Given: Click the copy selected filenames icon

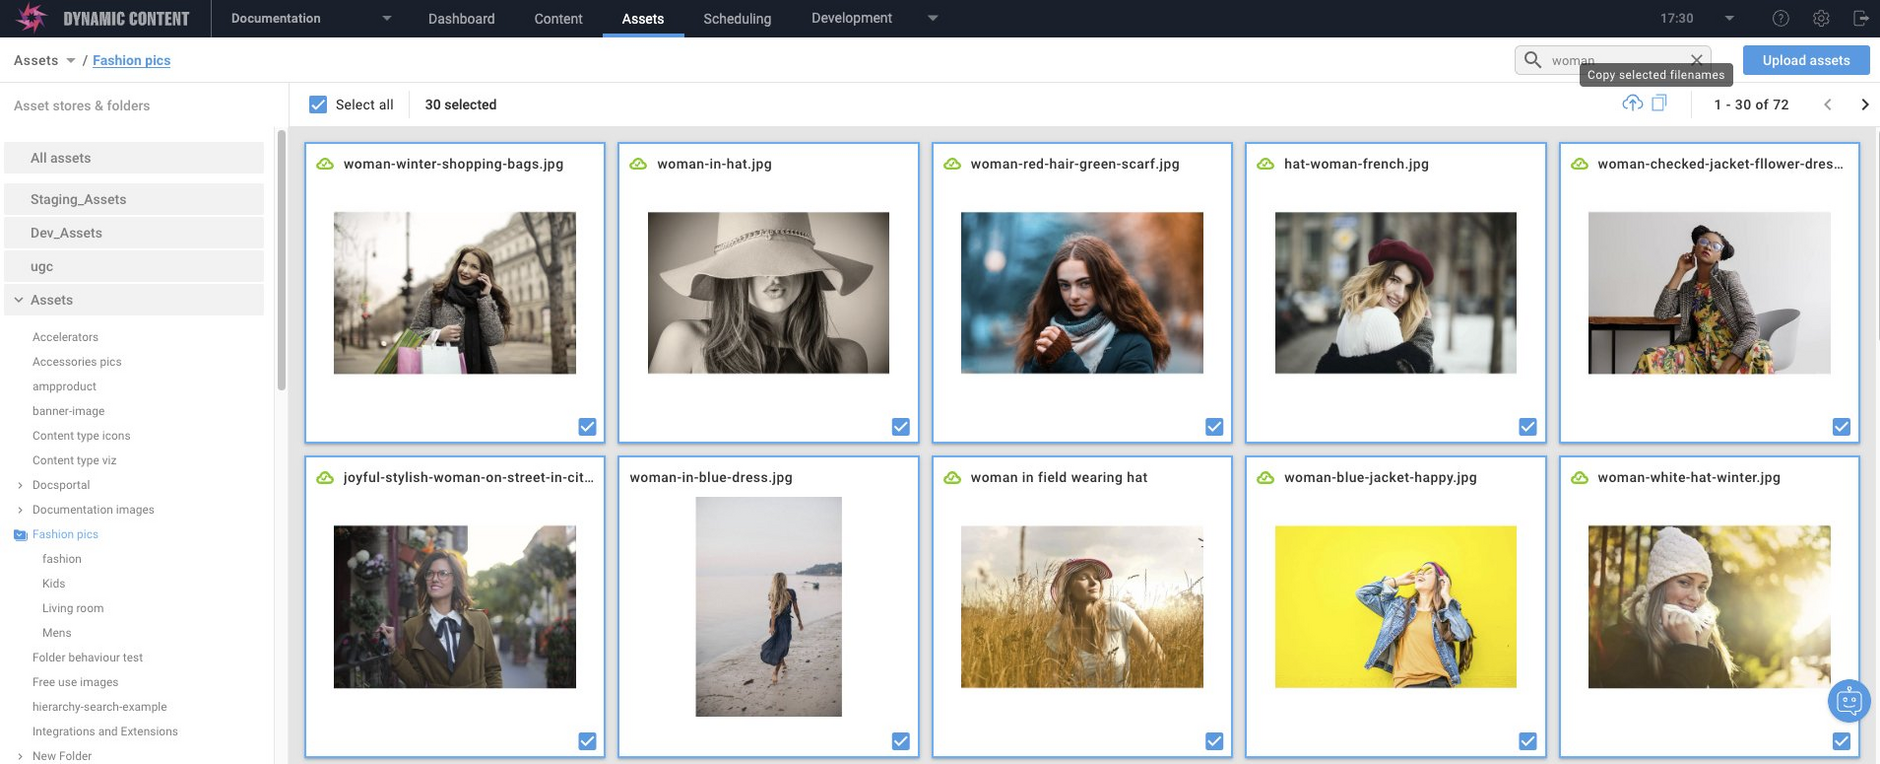Looking at the screenshot, I should tap(1659, 103).
